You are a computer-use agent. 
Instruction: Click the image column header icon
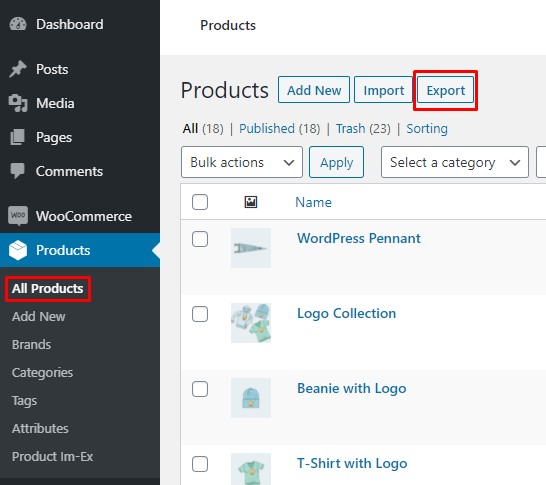pos(251,202)
